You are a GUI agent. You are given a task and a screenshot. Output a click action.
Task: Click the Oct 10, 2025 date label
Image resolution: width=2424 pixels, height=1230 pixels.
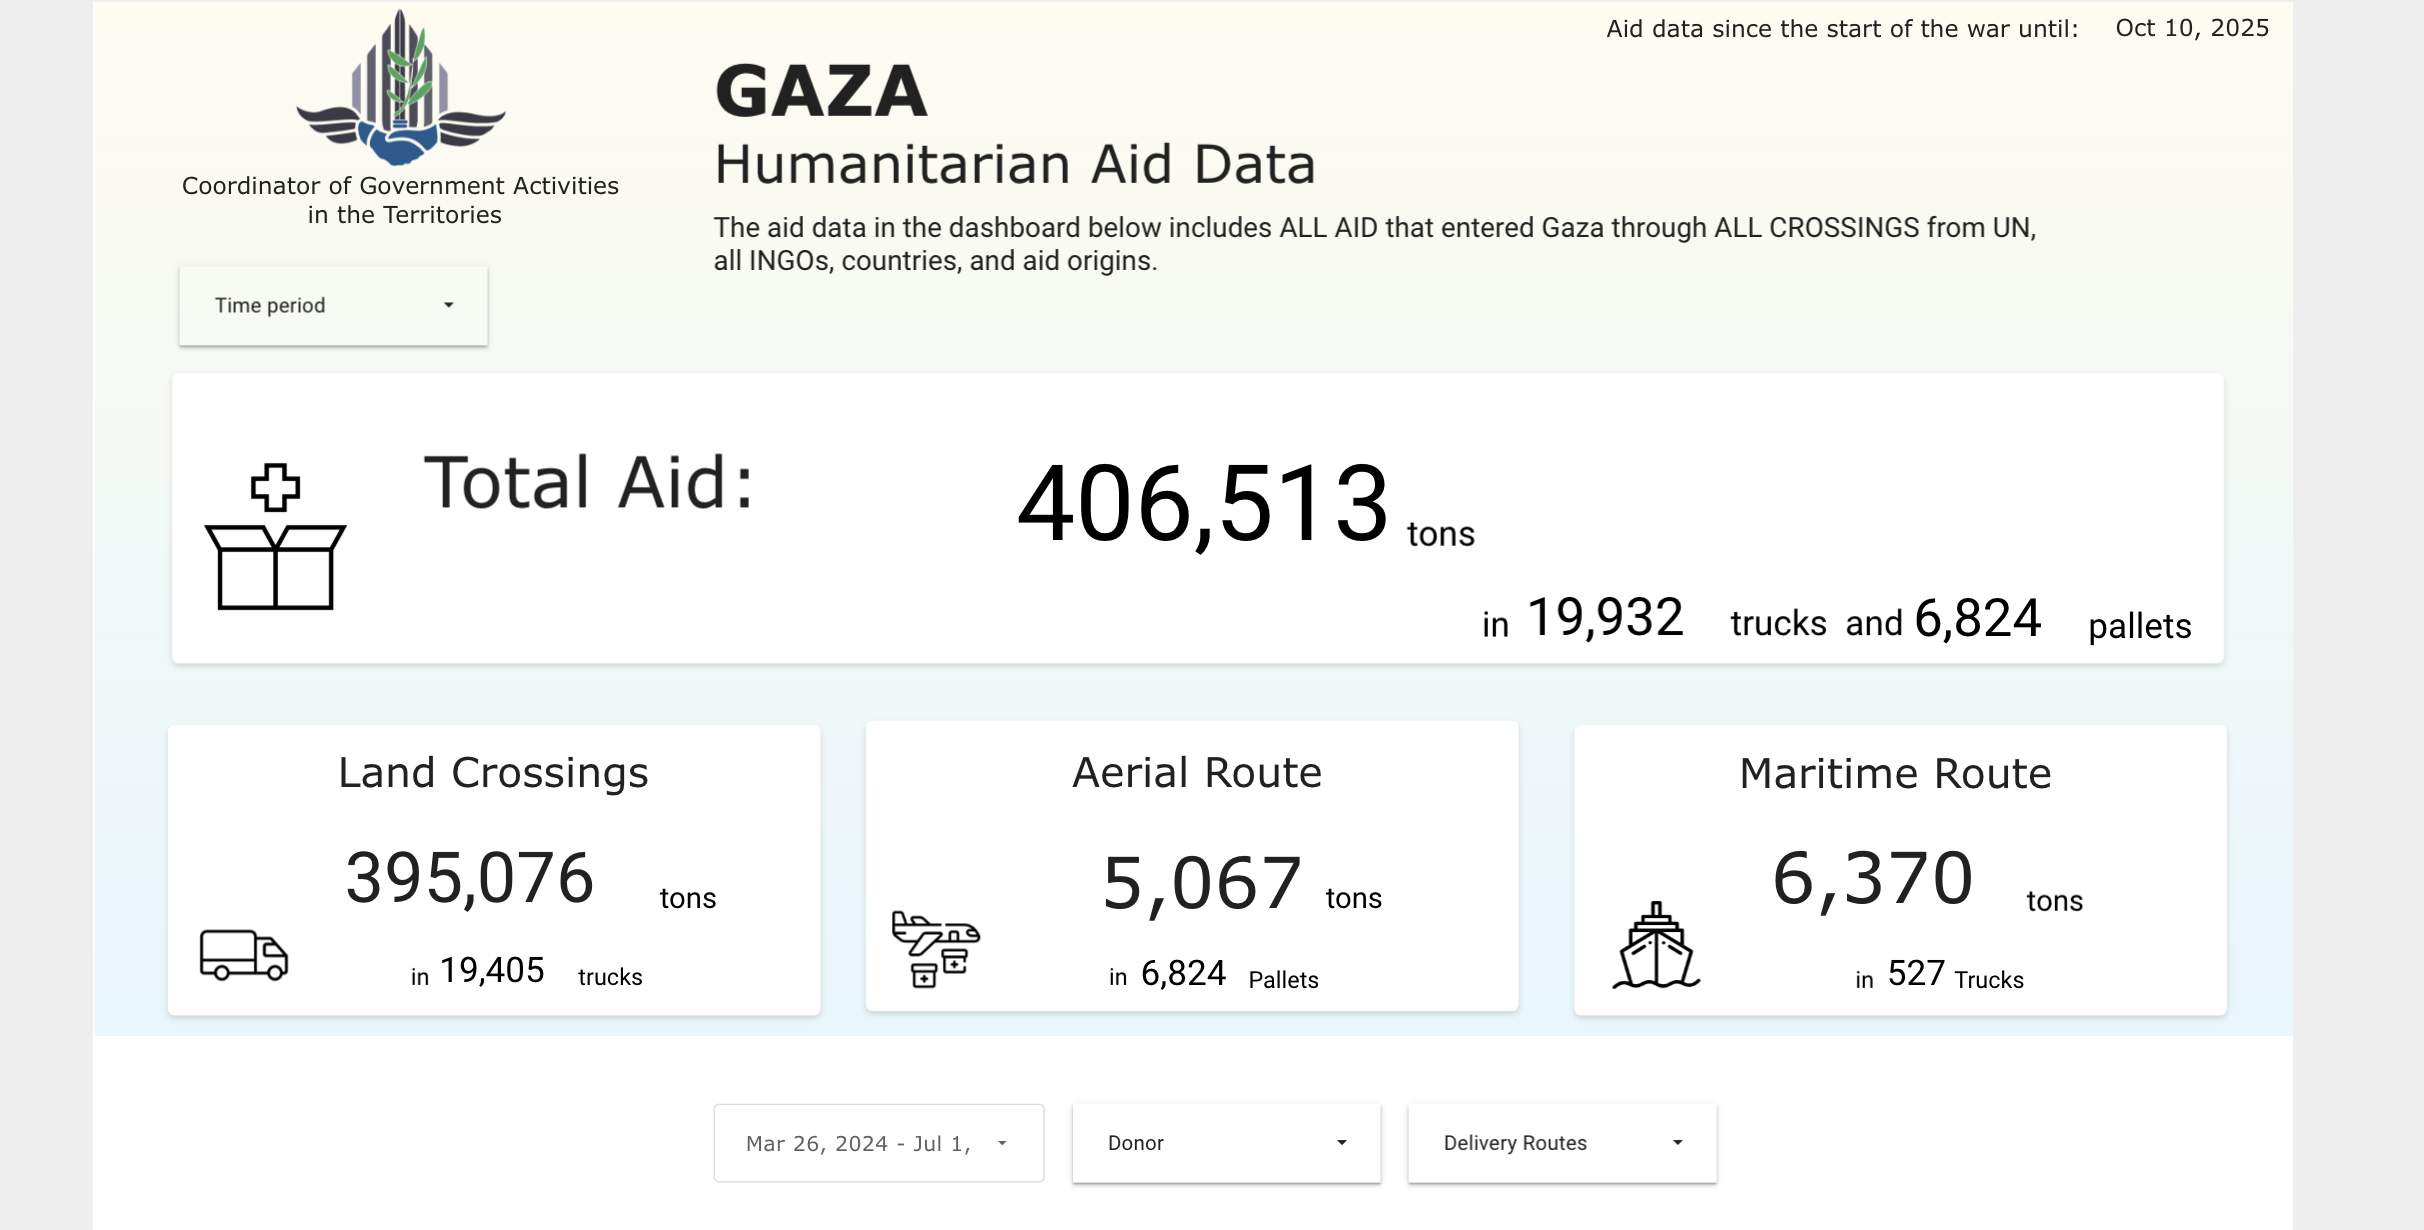(x=2192, y=28)
